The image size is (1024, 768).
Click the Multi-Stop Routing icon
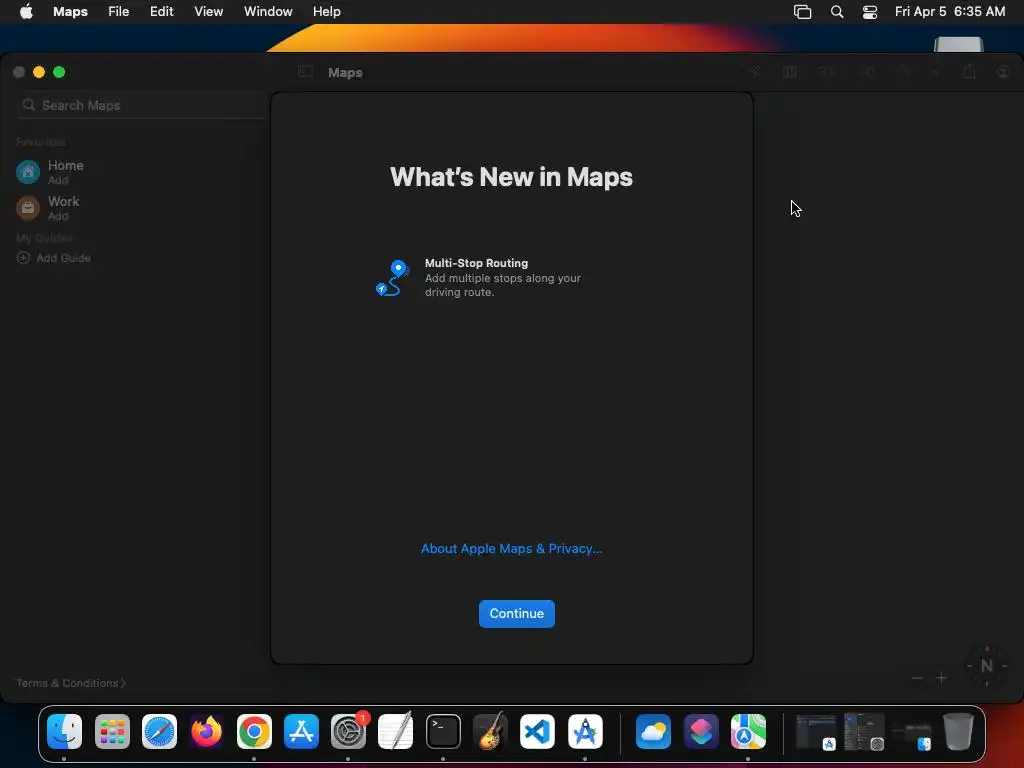tap(392, 278)
